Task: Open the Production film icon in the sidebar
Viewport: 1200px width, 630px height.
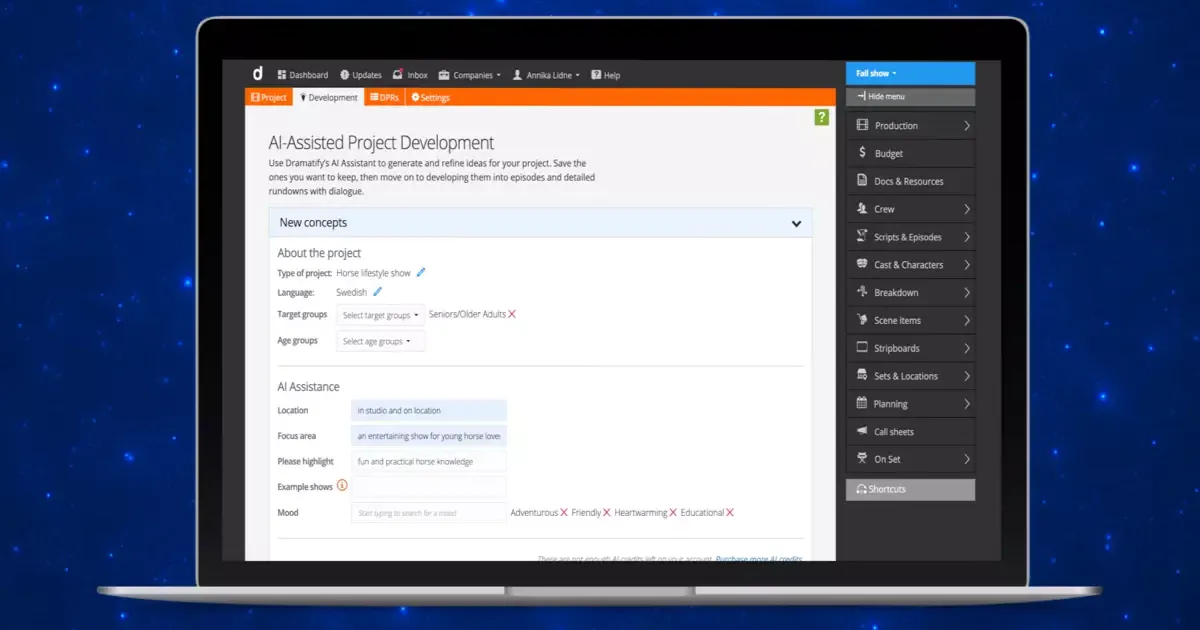Action: (862, 125)
